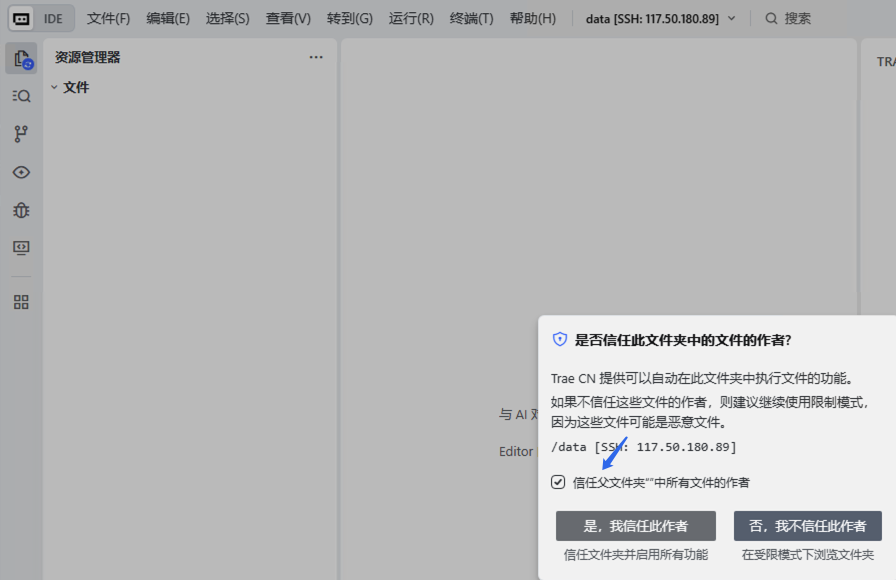This screenshot has height=580, width=896.
Task: Click 否，我不信任此作者 button
Action: click(x=807, y=526)
